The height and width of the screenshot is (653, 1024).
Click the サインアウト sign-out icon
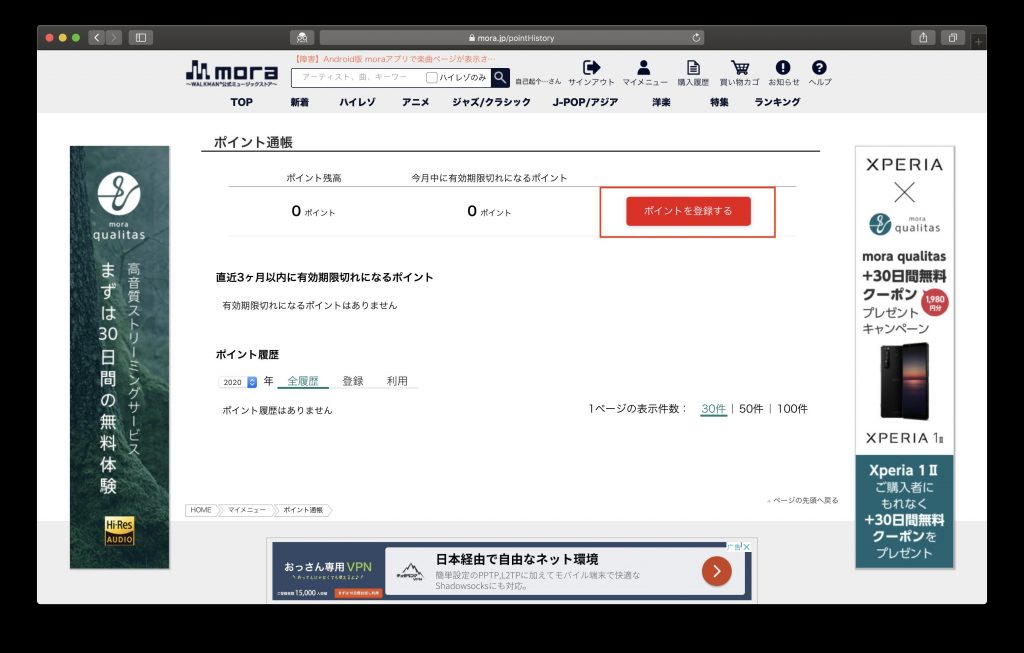pyautogui.click(x=591, y=67)
